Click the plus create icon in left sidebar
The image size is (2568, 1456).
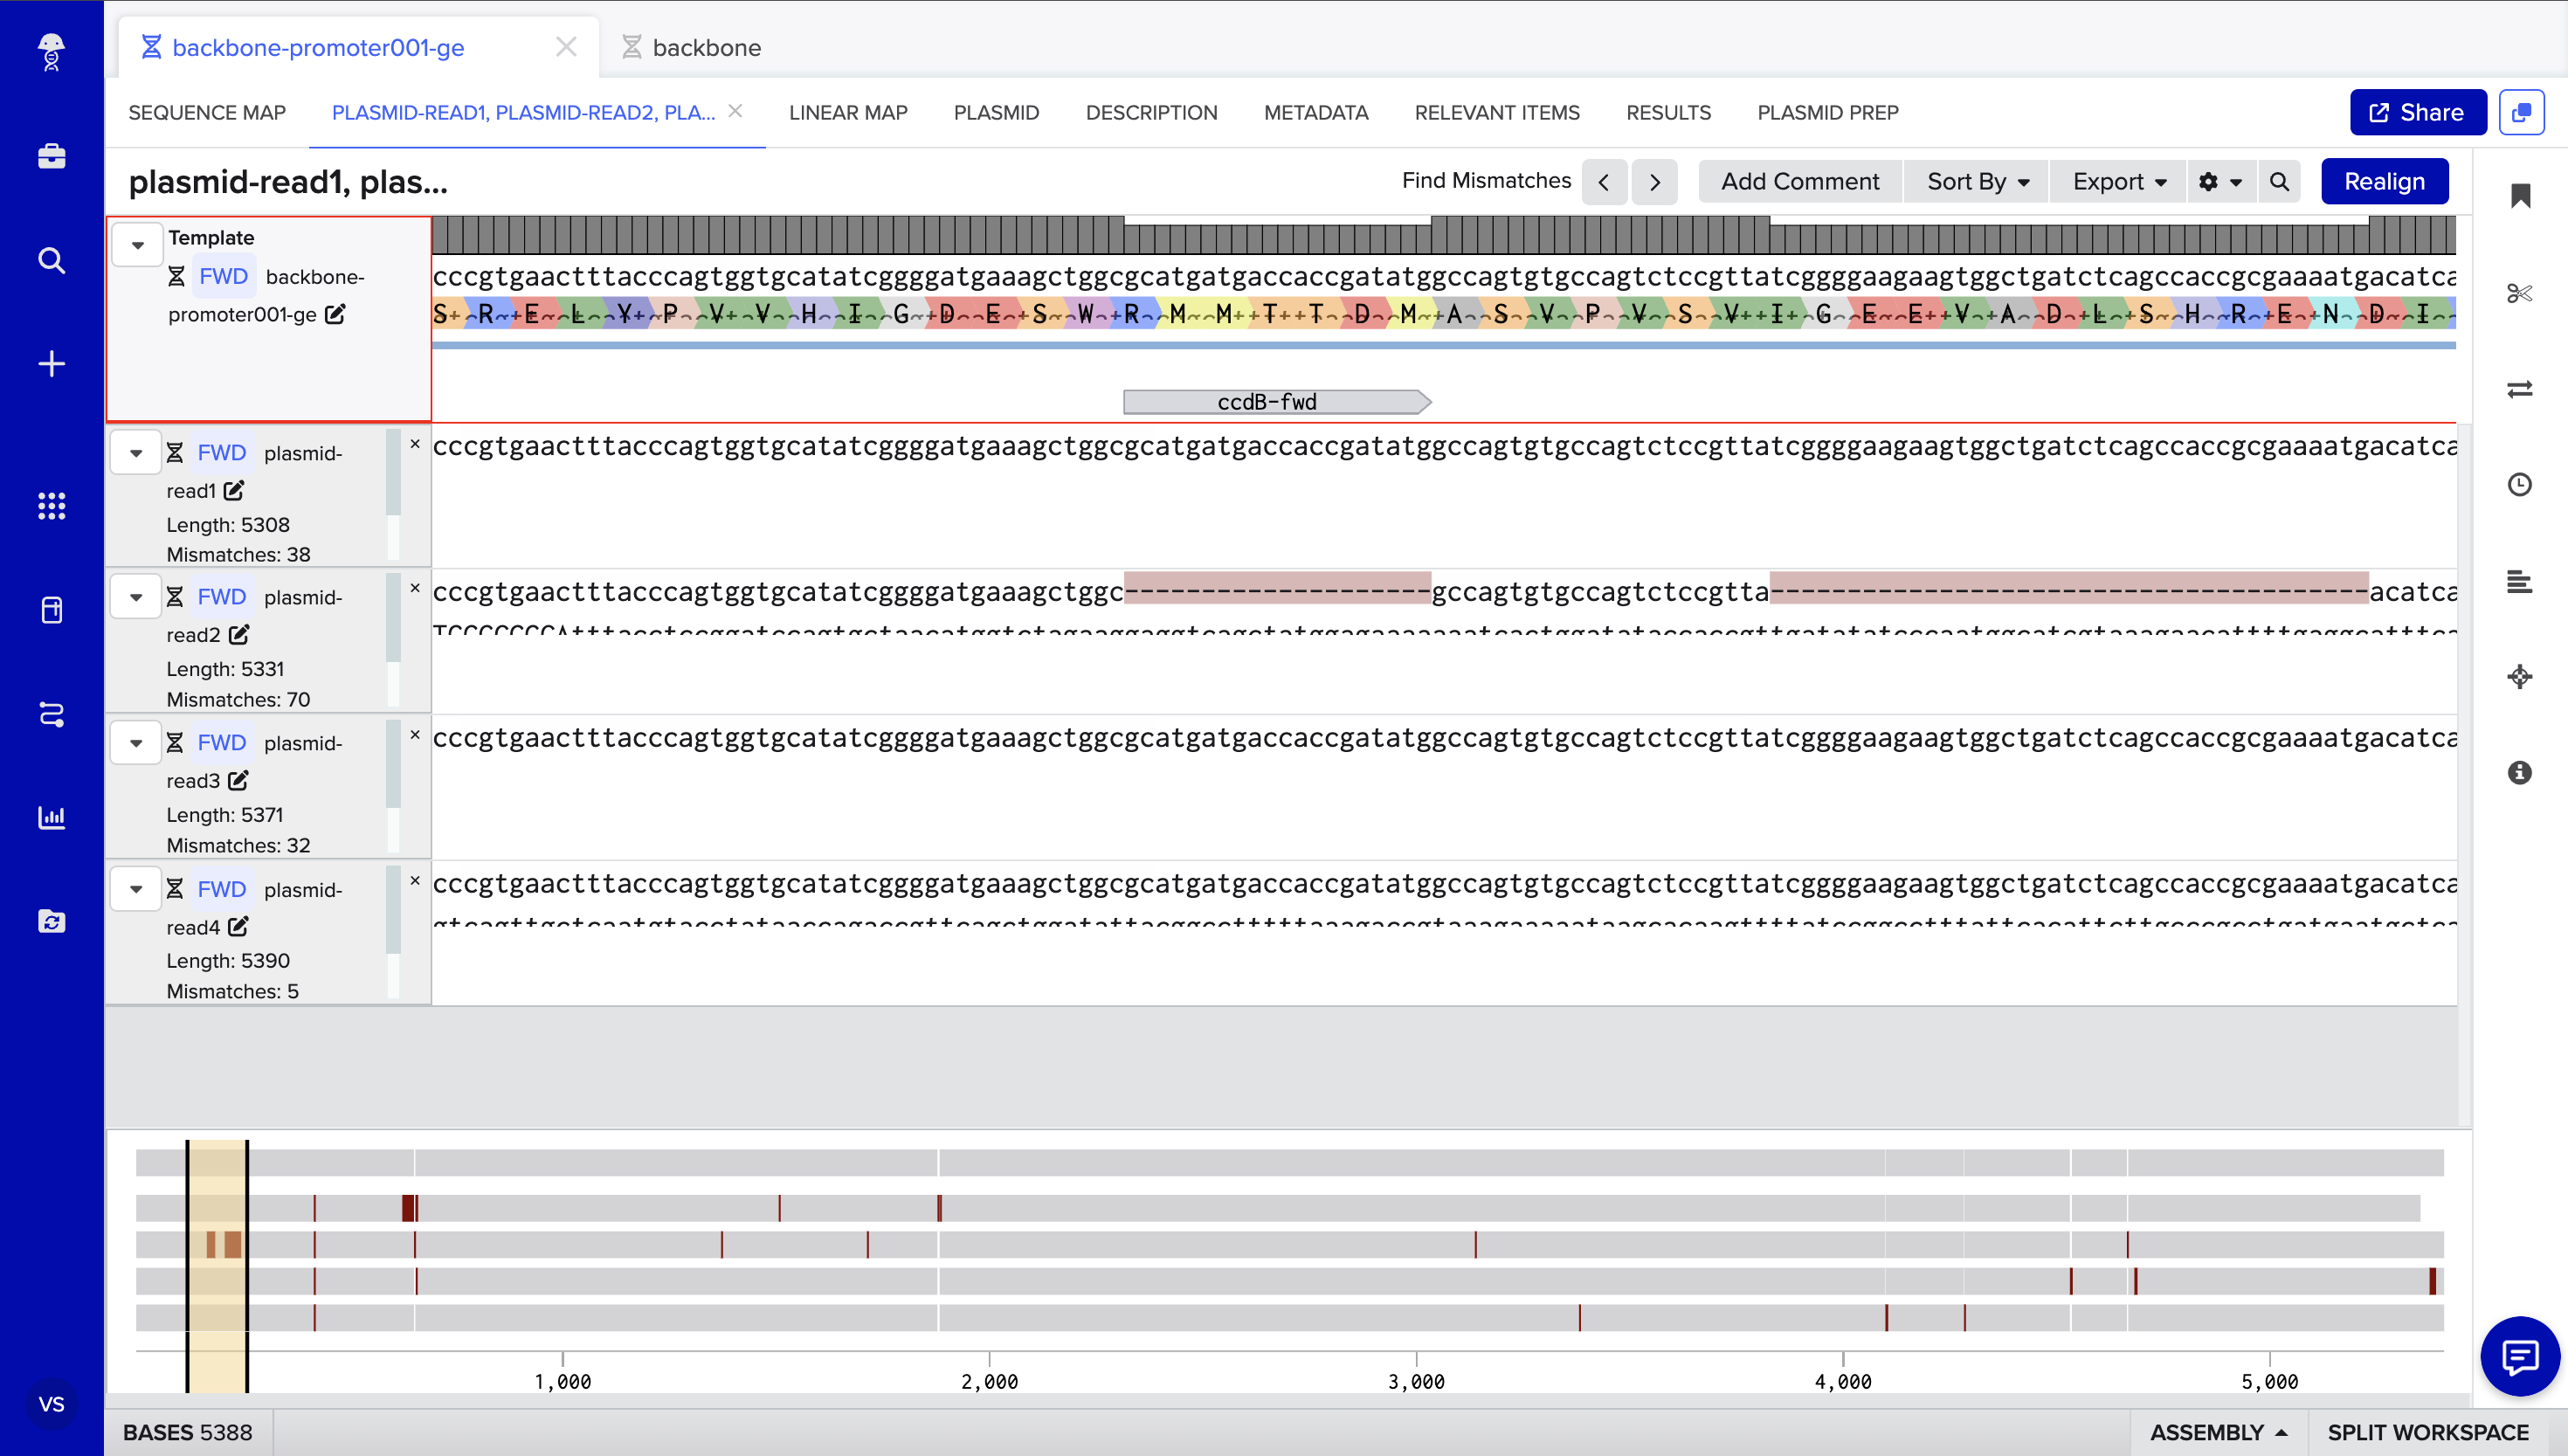click(x=51, y=364)
